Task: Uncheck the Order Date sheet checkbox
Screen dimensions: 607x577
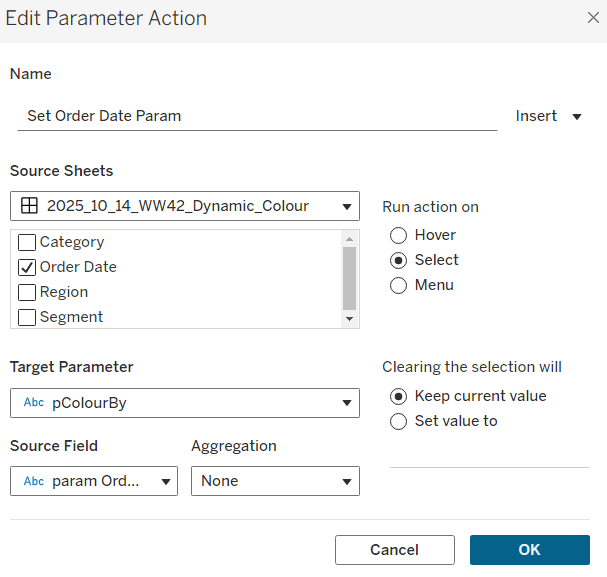Action: point(28,267)
